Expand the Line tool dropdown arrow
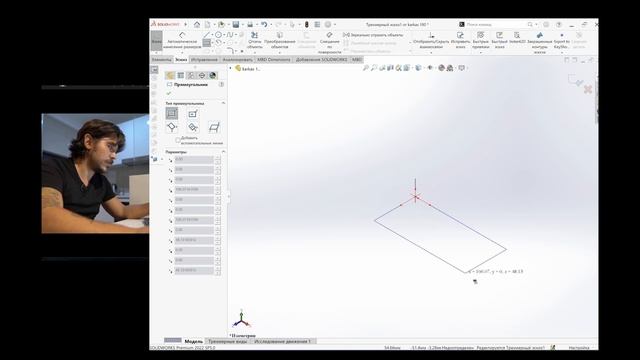 (212, 35)
